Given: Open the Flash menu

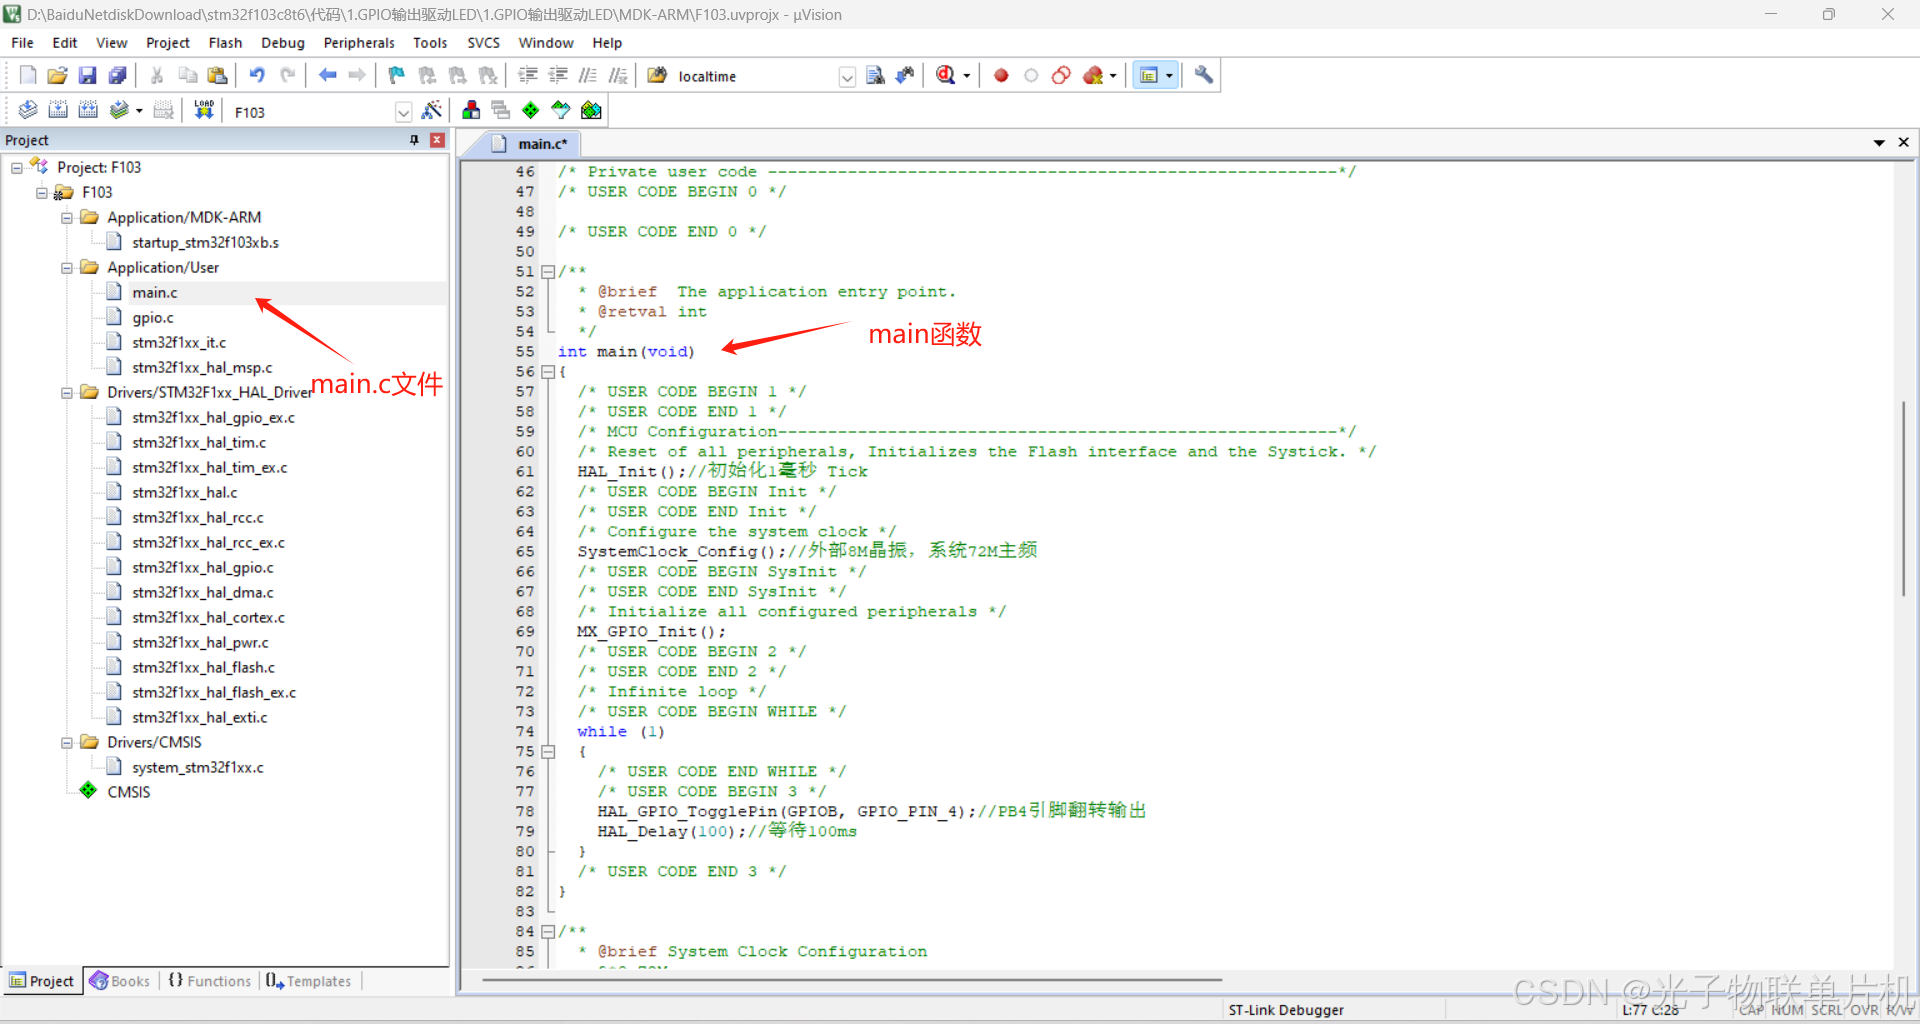Looking at the screenshot, I should pos(225,43).
